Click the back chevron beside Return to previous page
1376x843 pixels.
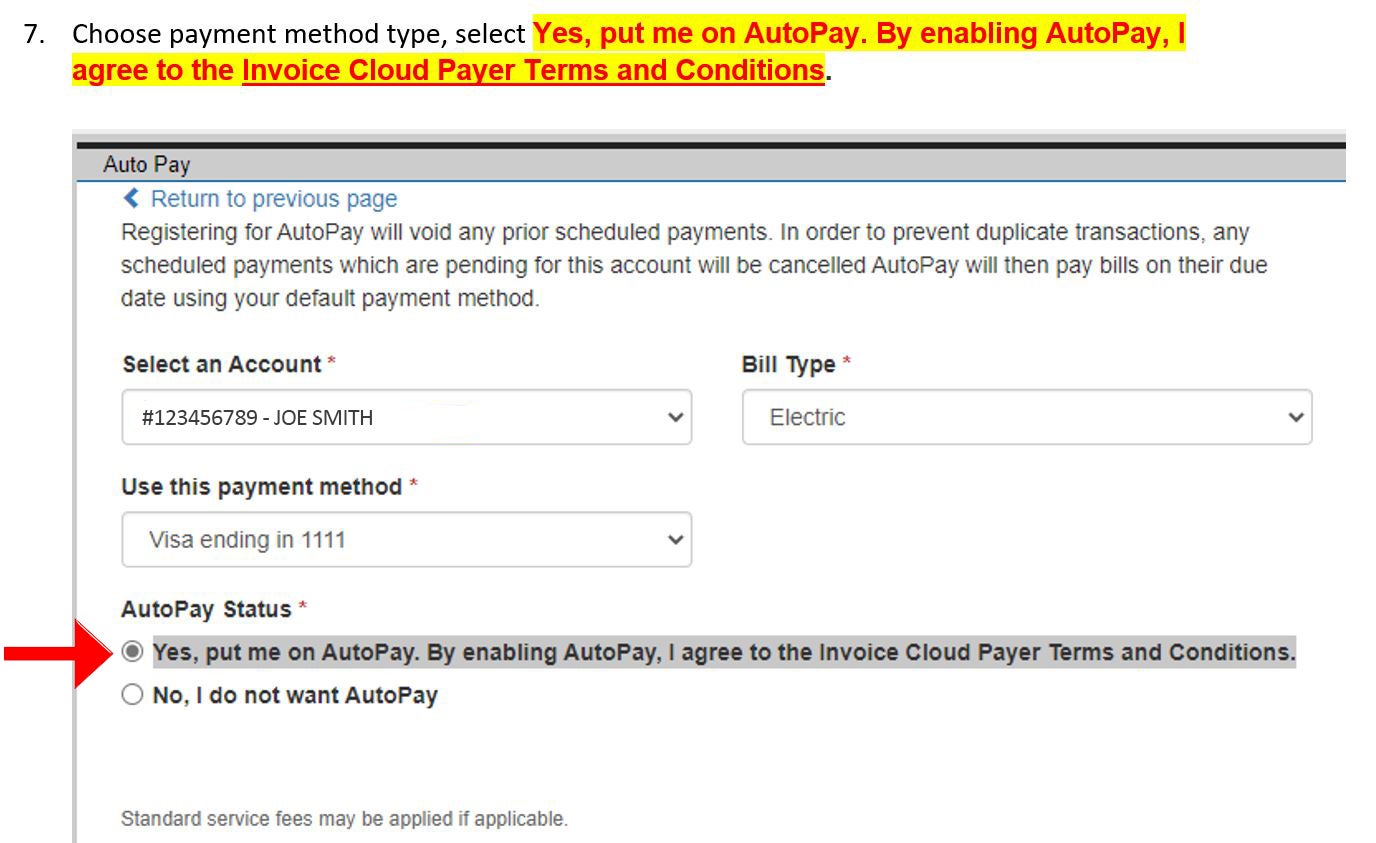[x=131, y=198]
